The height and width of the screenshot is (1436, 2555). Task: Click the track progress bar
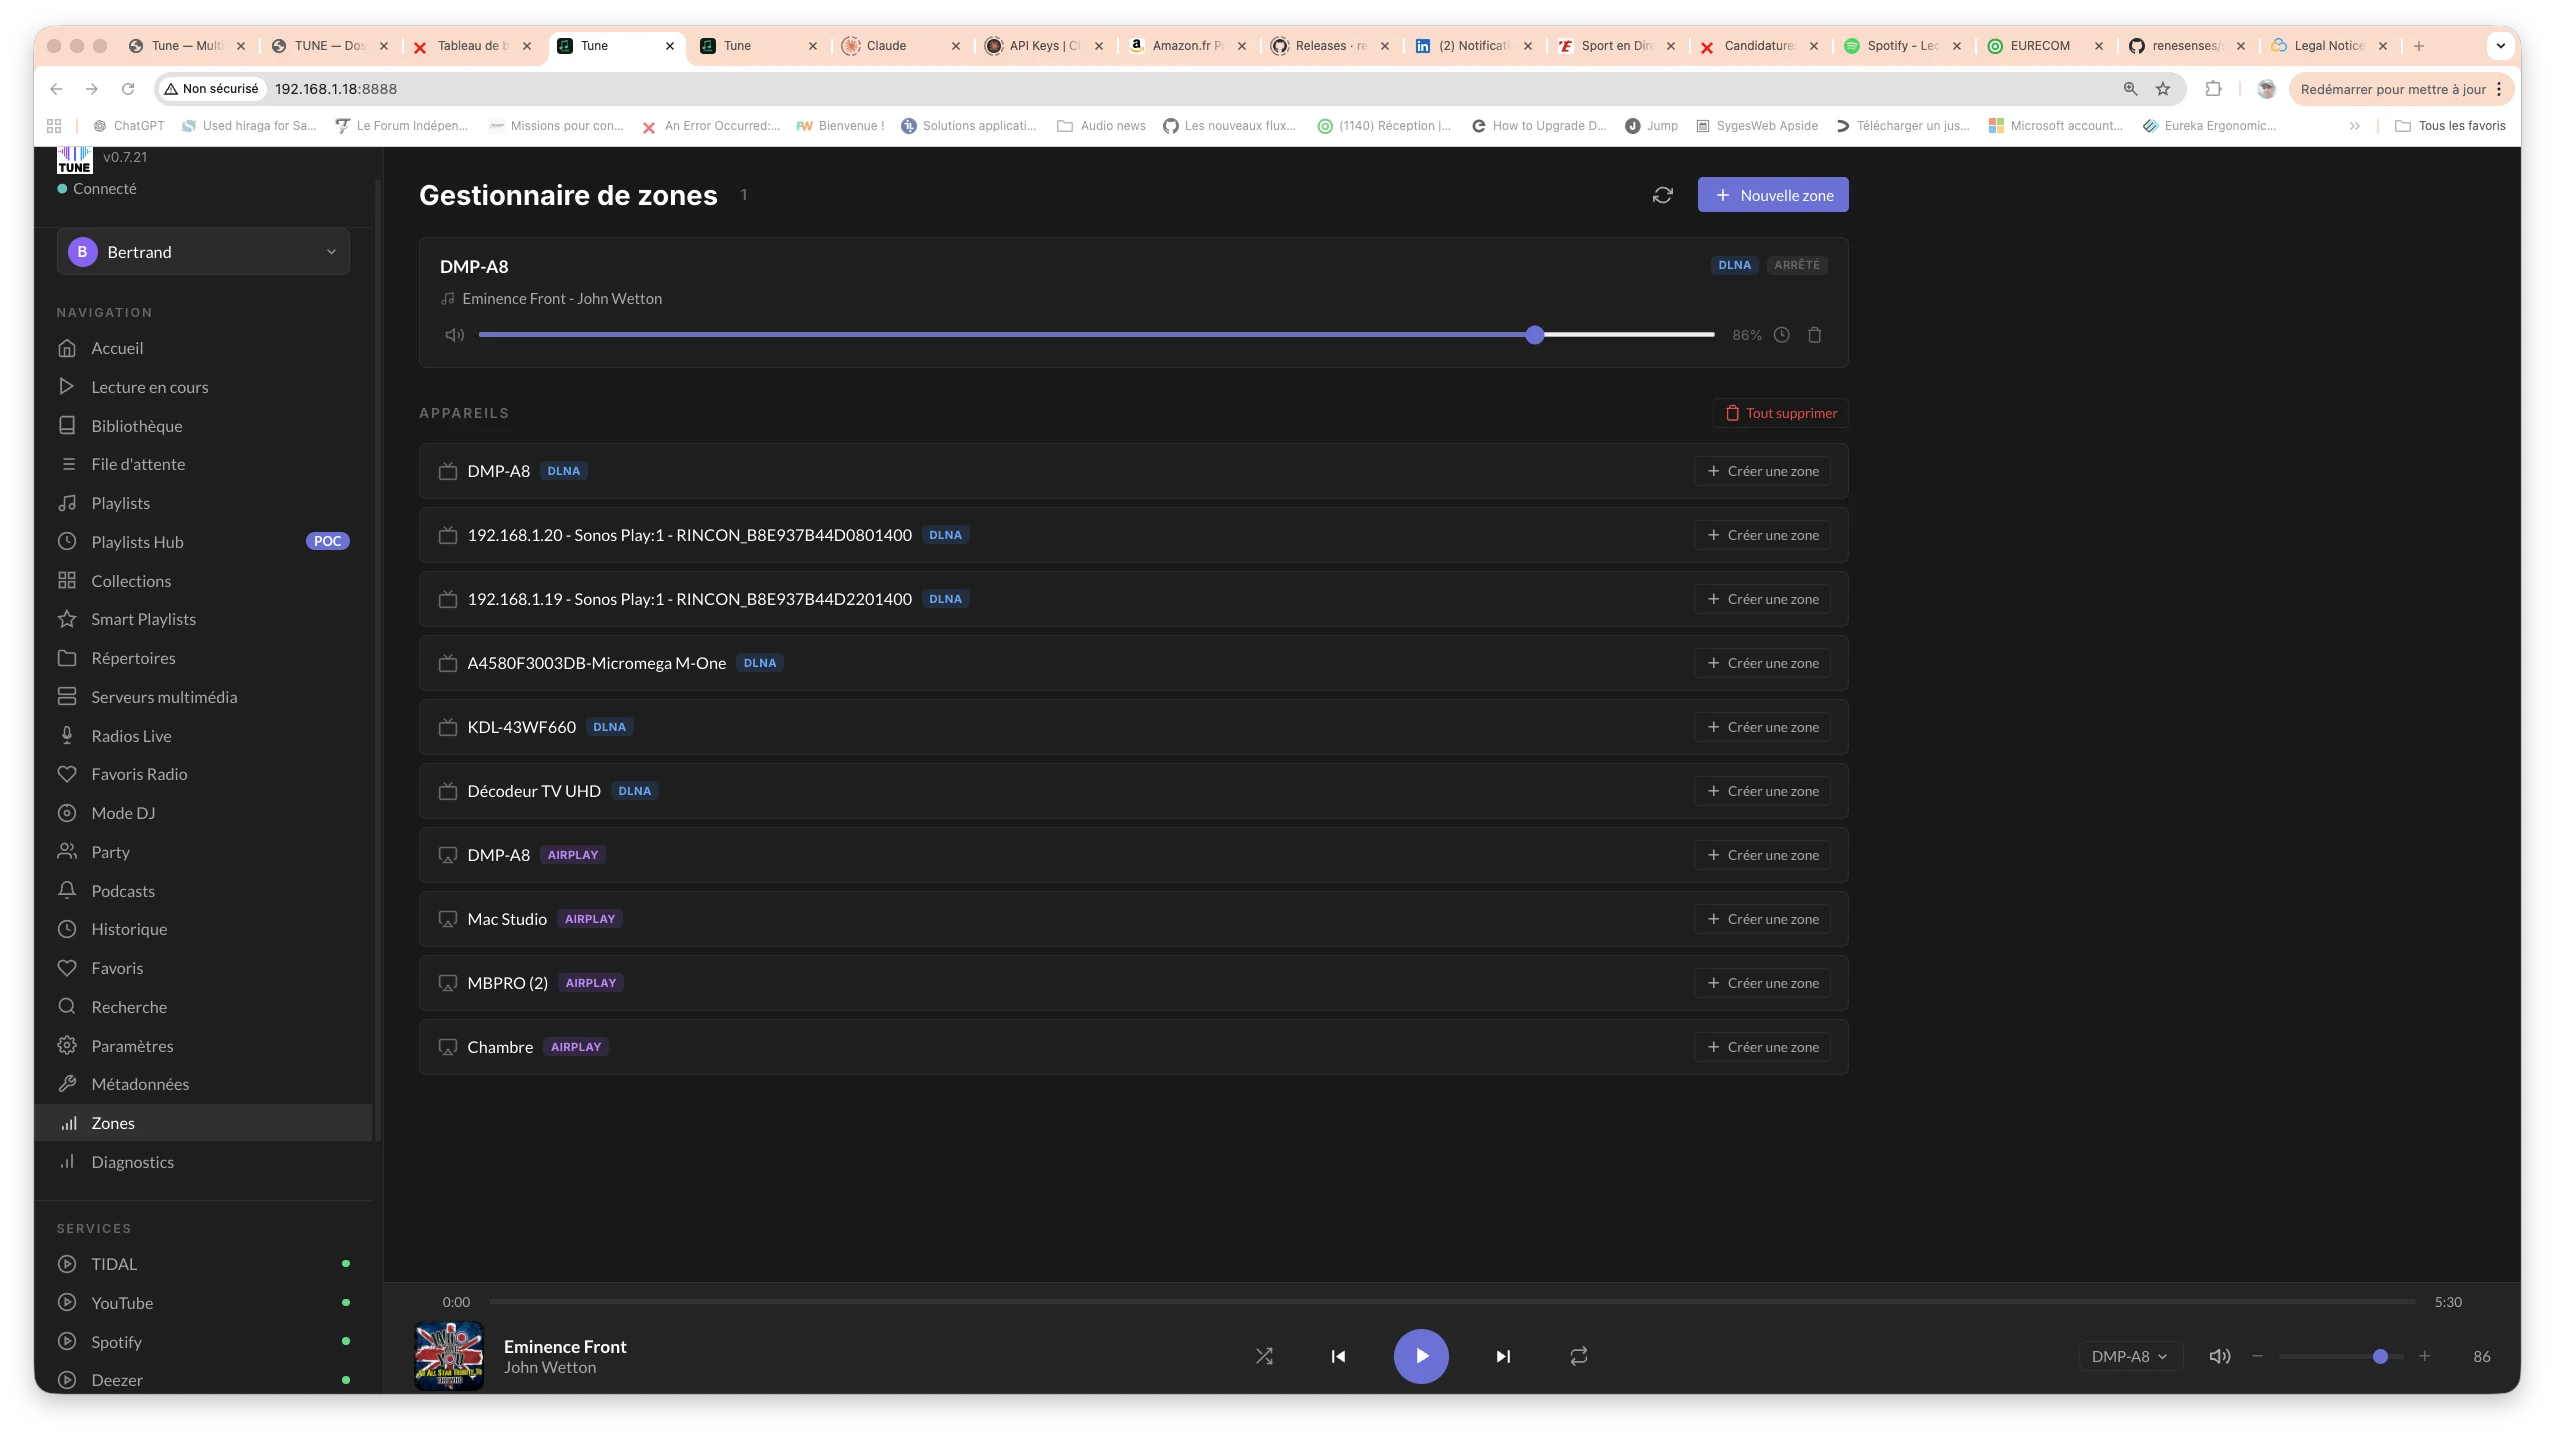(x=1452, y=1302)
